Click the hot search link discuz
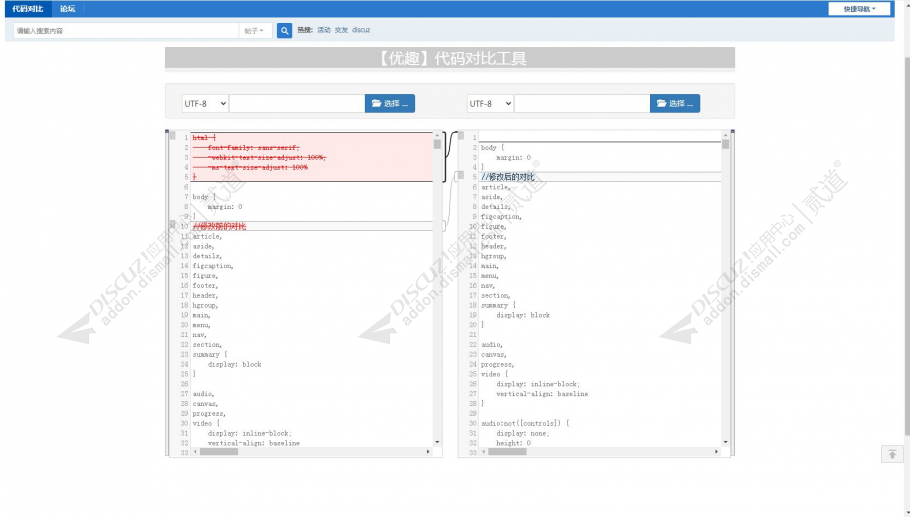910x517 pixels. point(361,31)
